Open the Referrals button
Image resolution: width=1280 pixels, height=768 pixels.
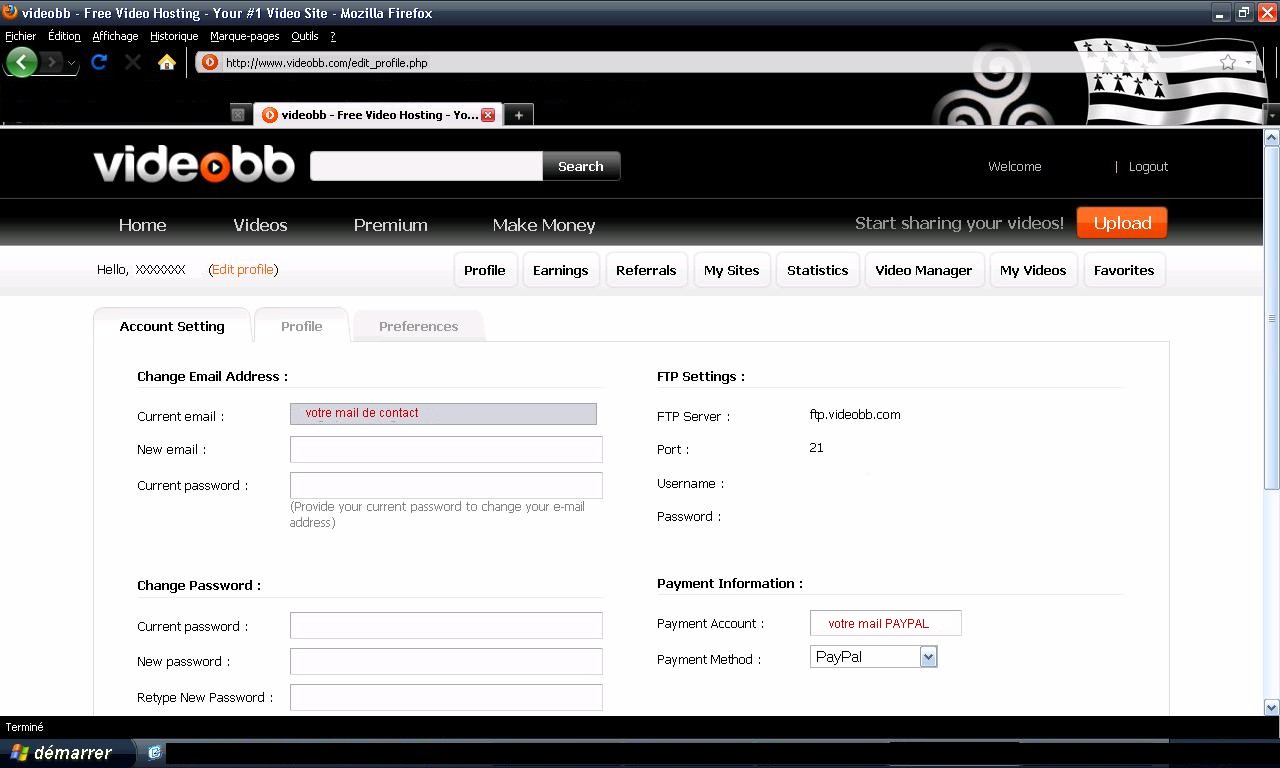pyautogui.click(x=646, y=270)
